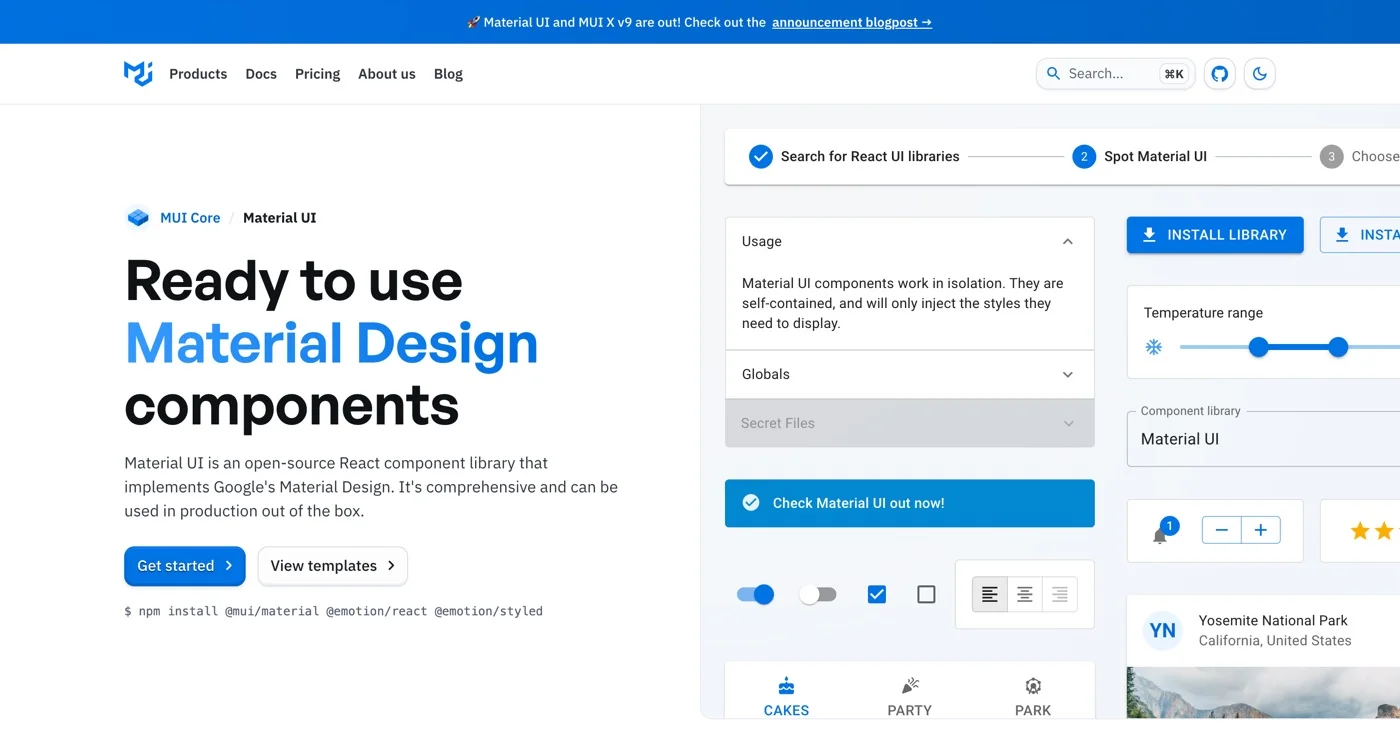The height and width of the screenshot is (735, 1400).
Task: Click the first rating star
Action: pyautogui.click(x=1360, y=531)
